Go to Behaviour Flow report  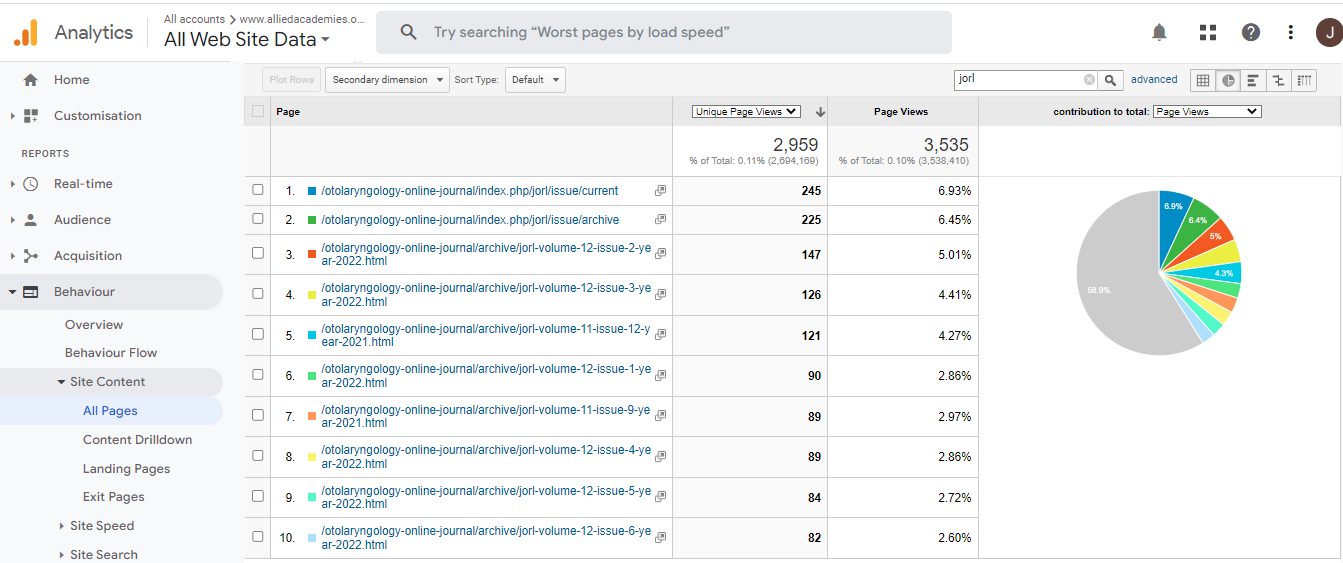[x=111, y=352]
